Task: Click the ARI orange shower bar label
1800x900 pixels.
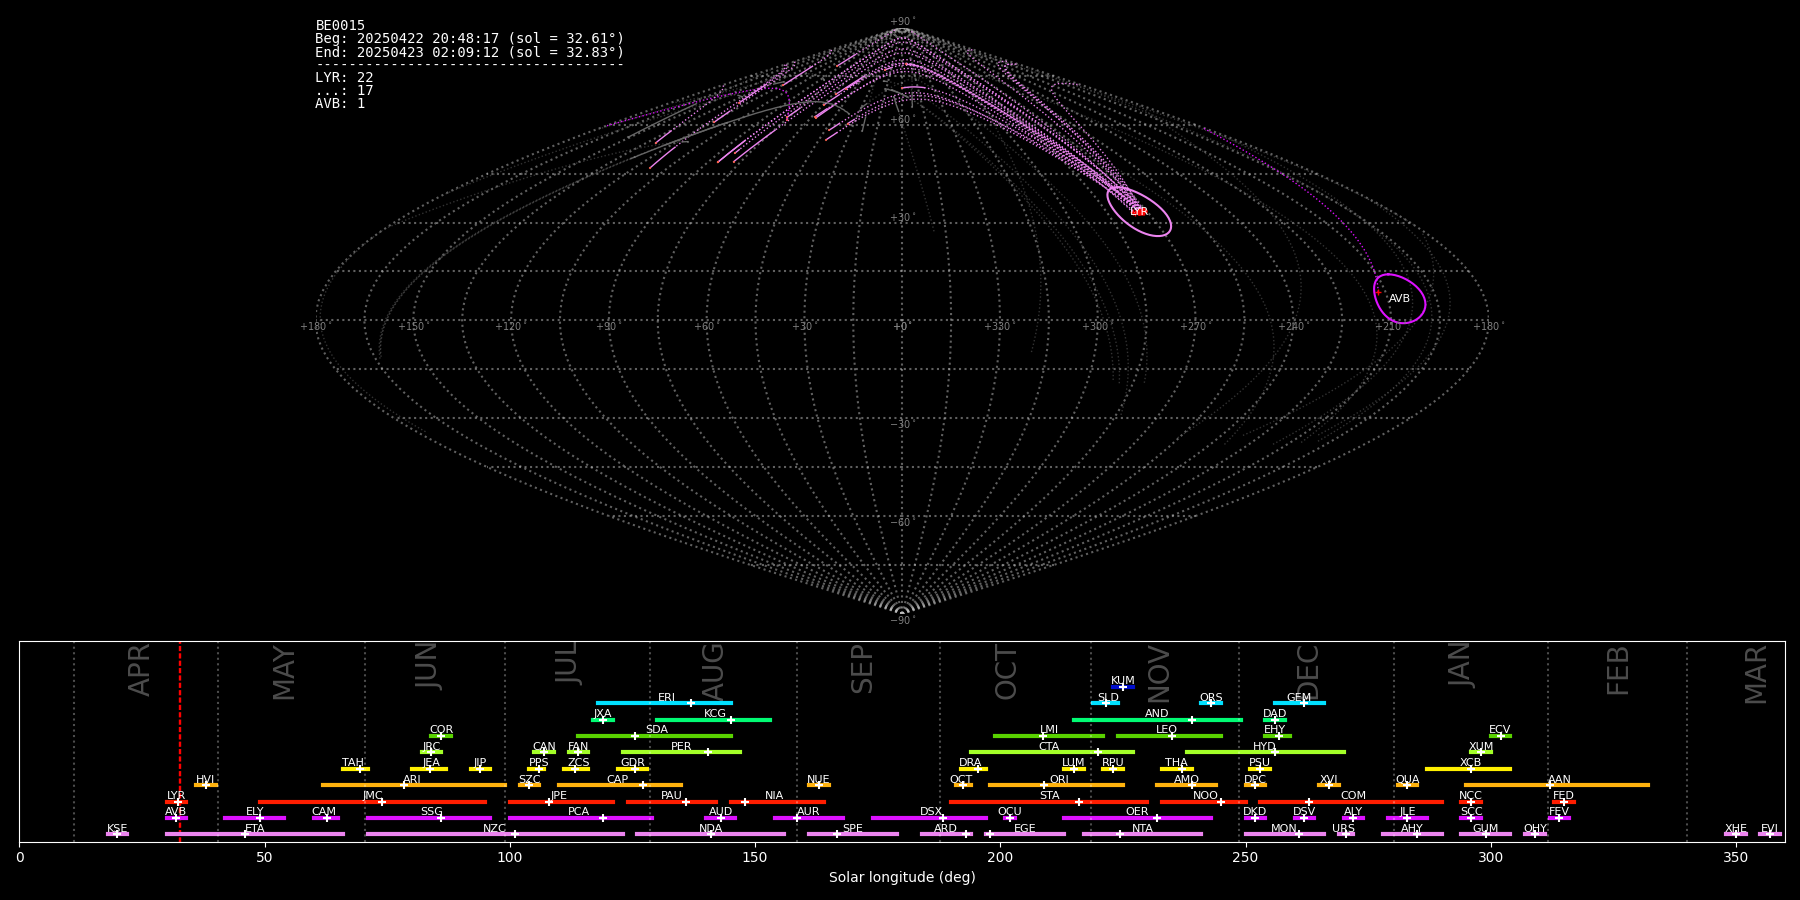Action: pos(411,780)
